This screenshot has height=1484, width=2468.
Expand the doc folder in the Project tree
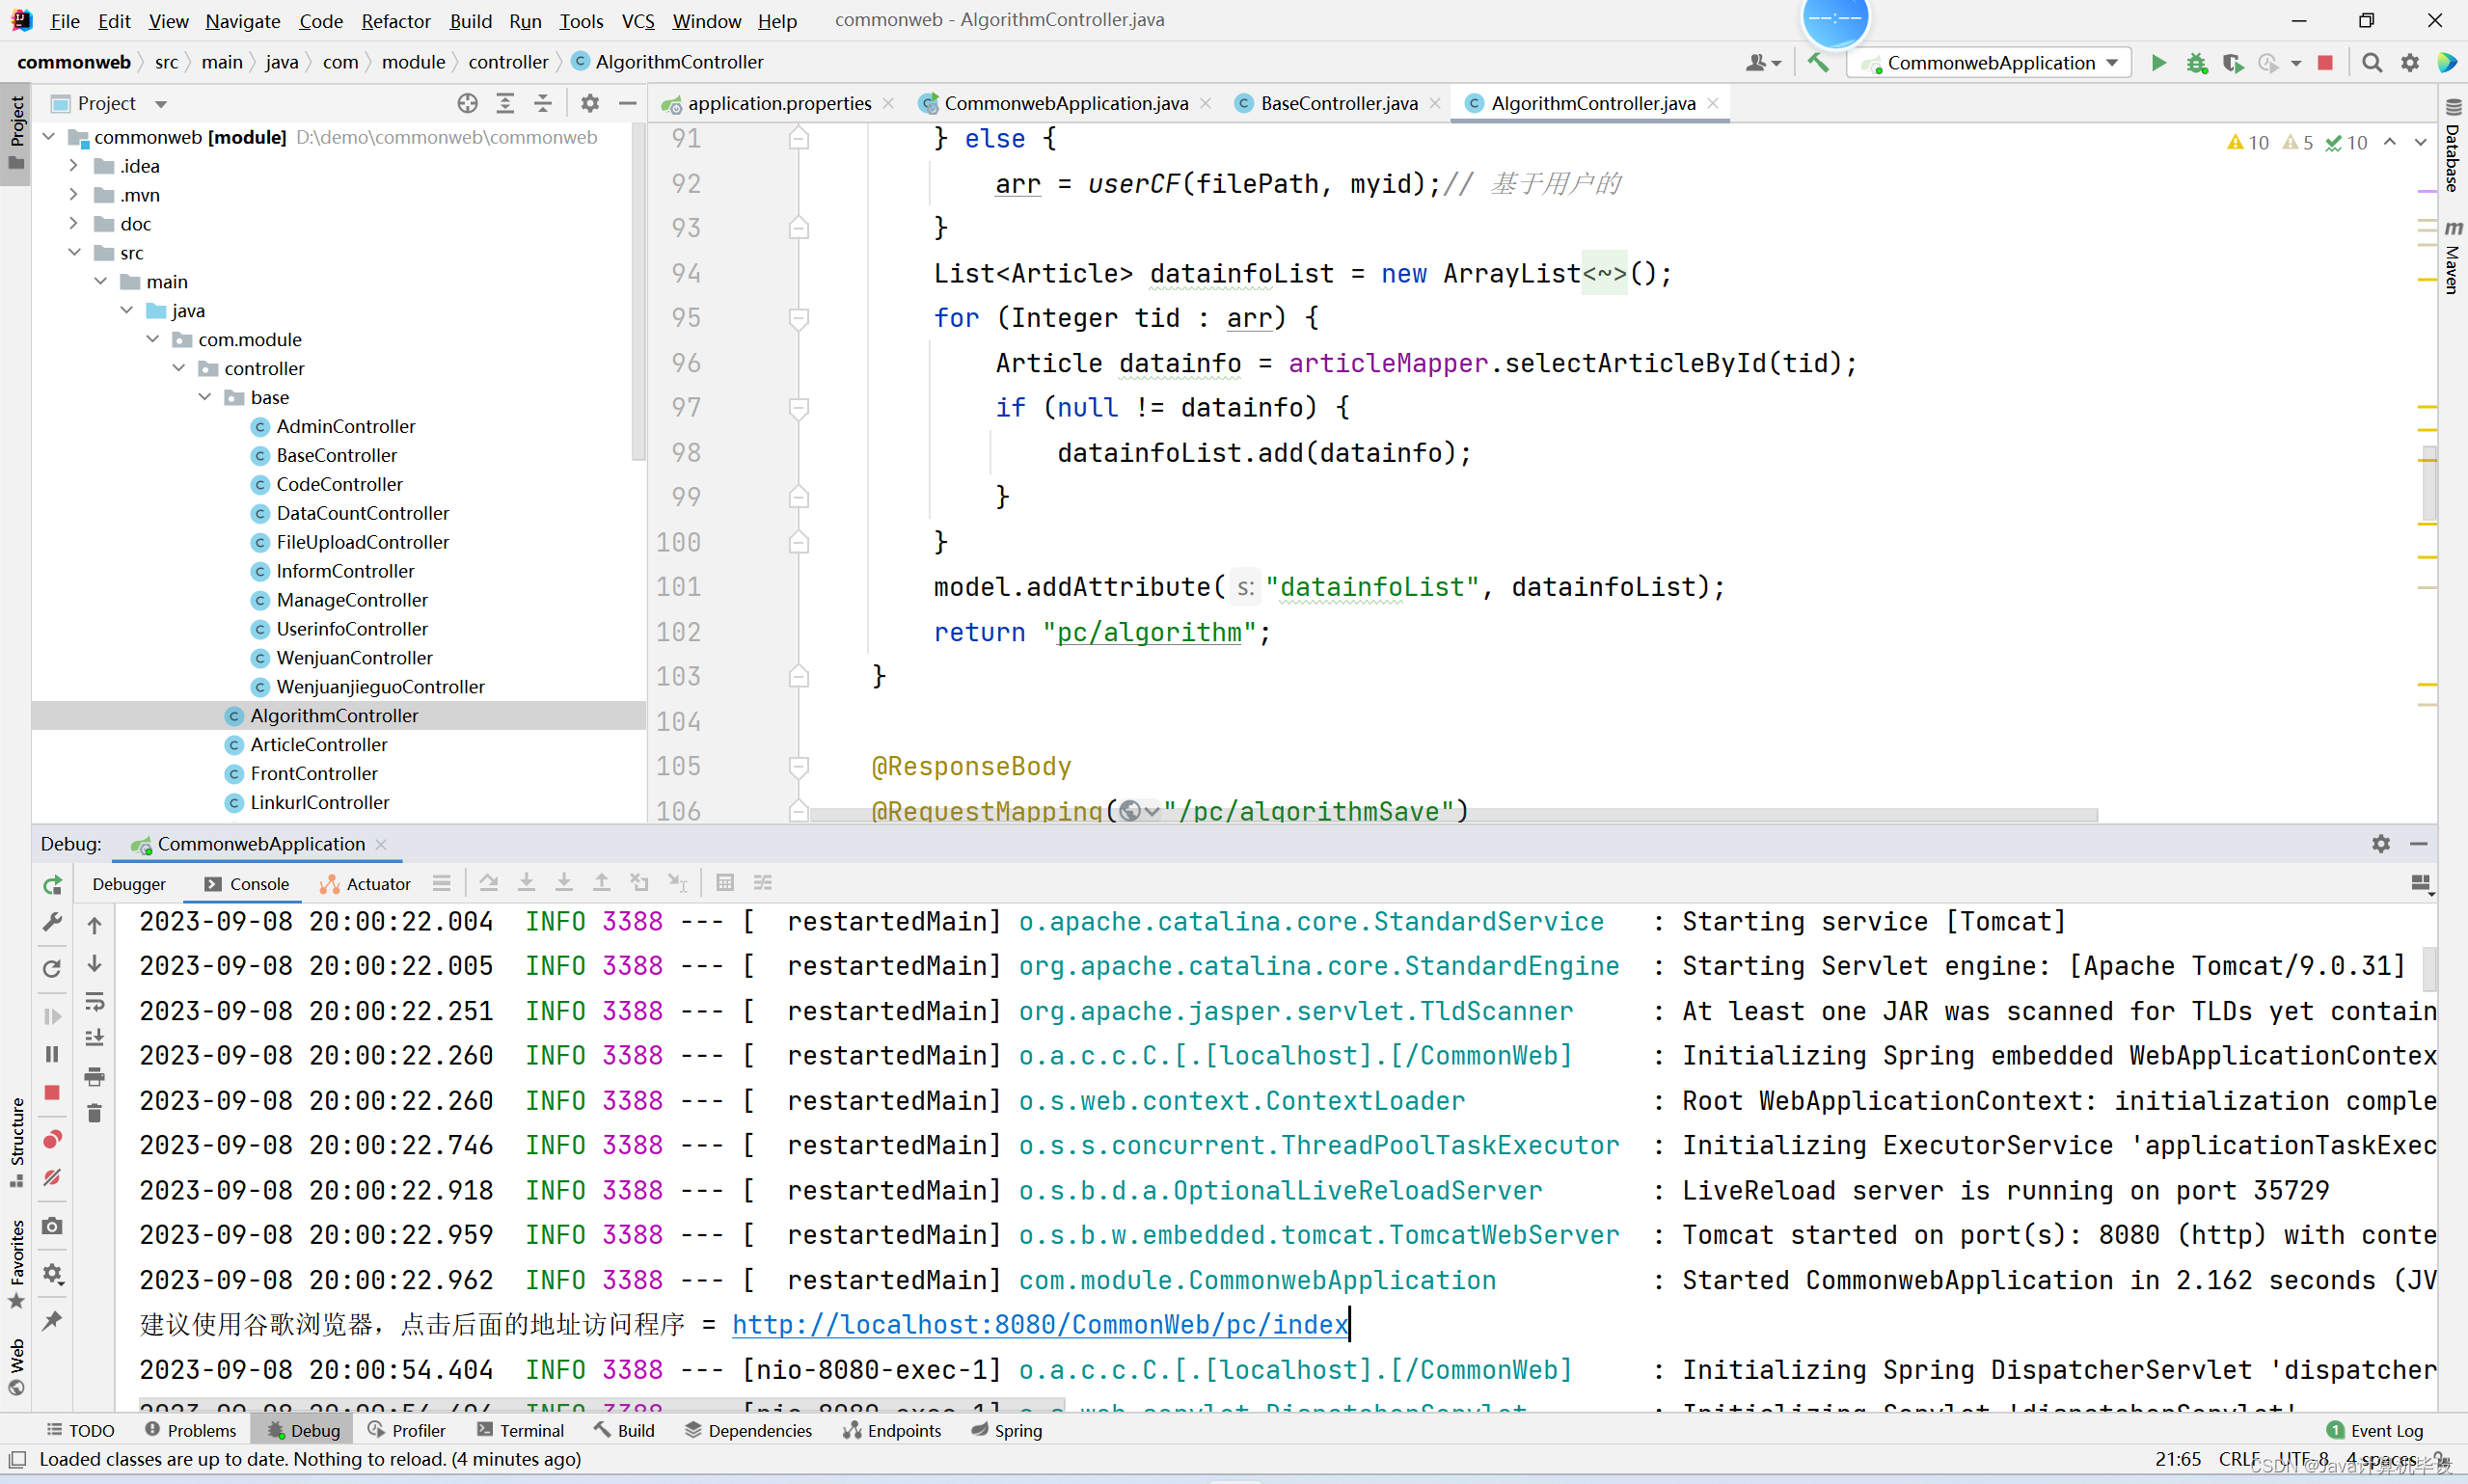(x=74, y=224)
